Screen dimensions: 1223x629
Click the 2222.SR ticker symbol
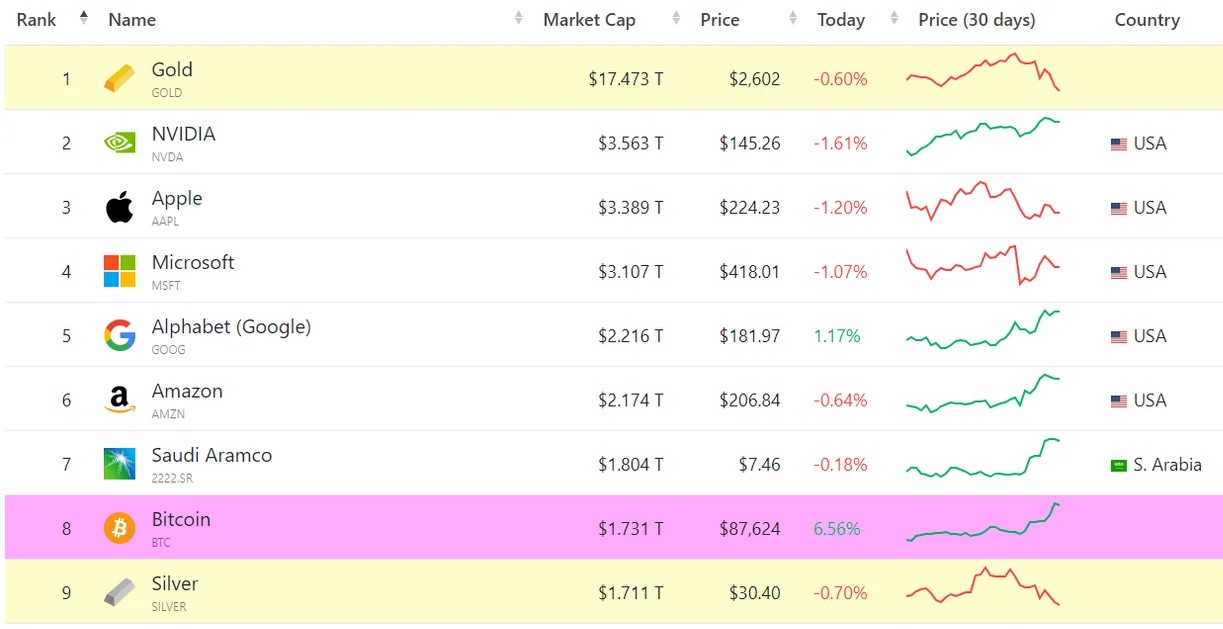tap(171, 478)
